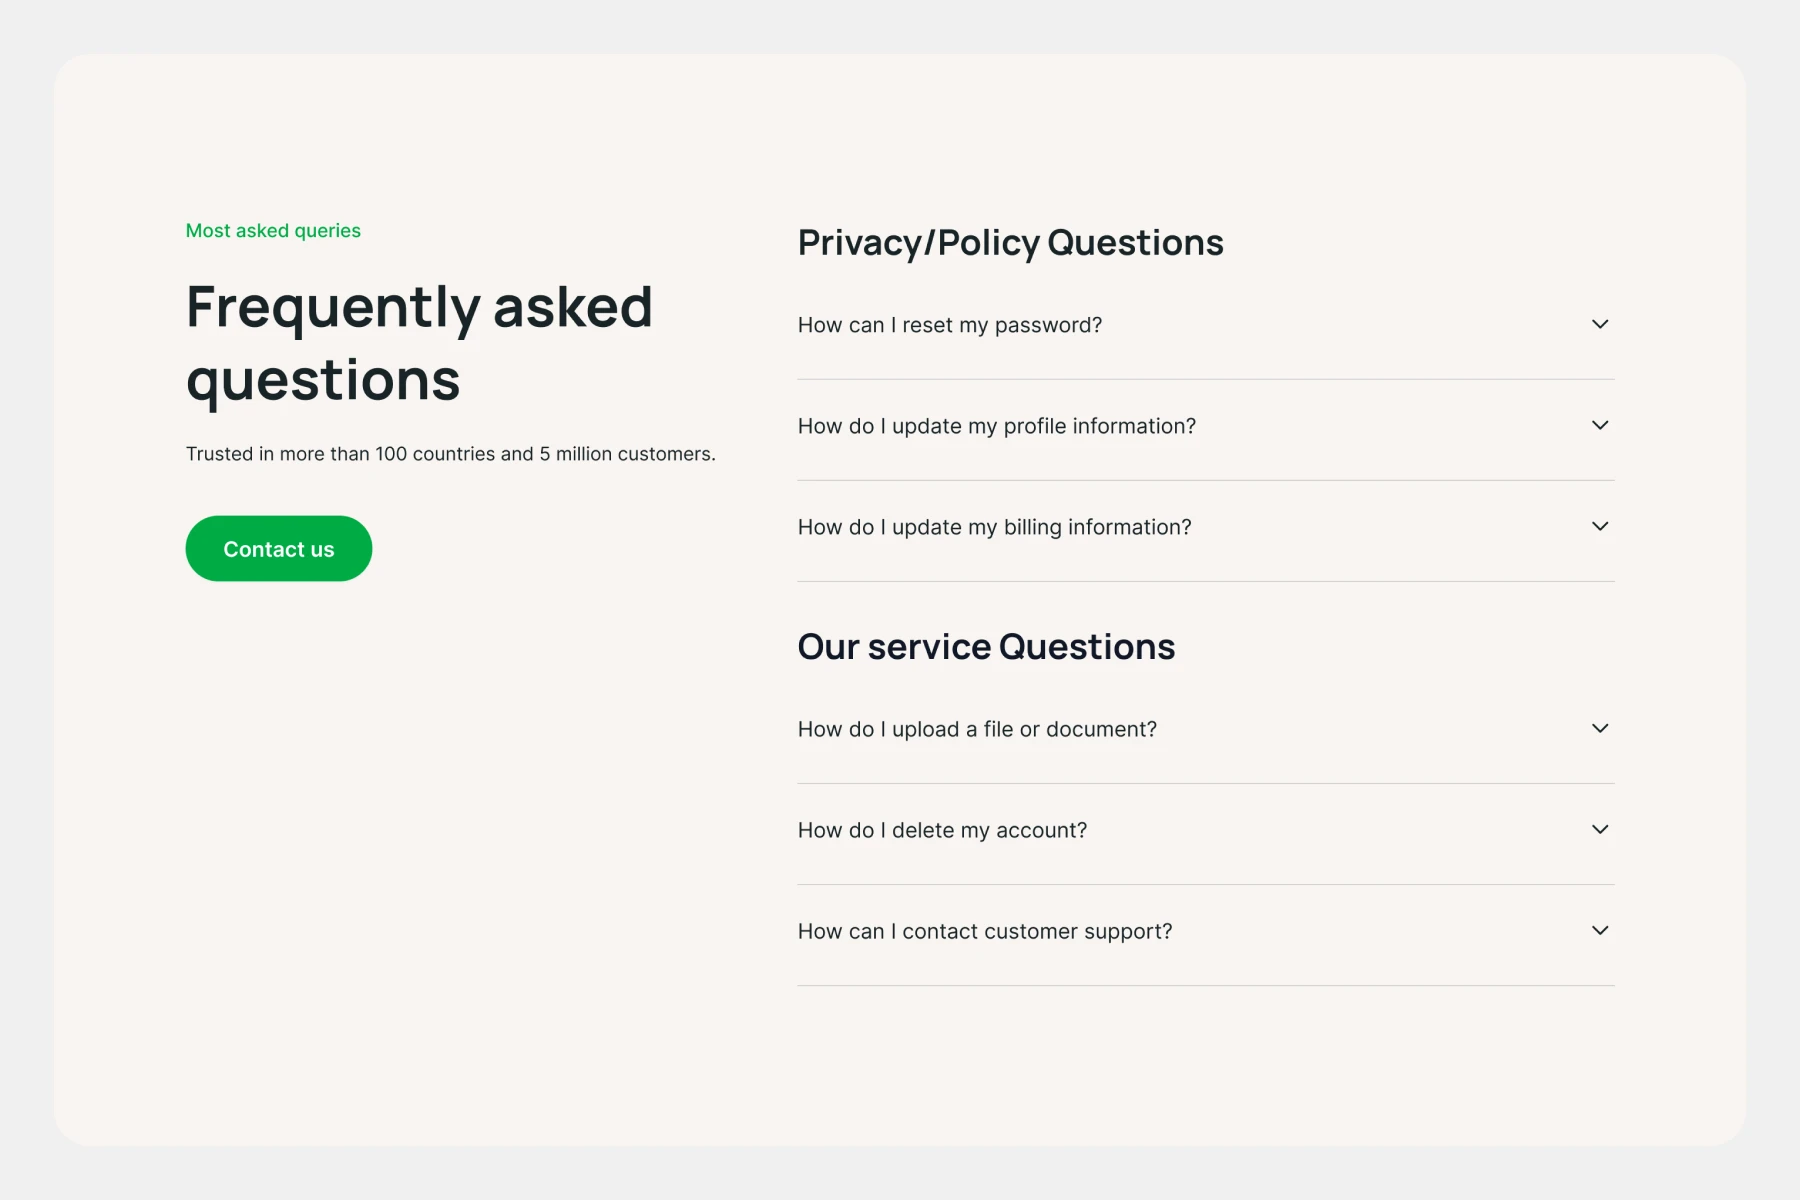Viewport: 1800px width, 1200px height.
Task: Open "How do I update my profile information?"
Action: (x=996, y=426)
